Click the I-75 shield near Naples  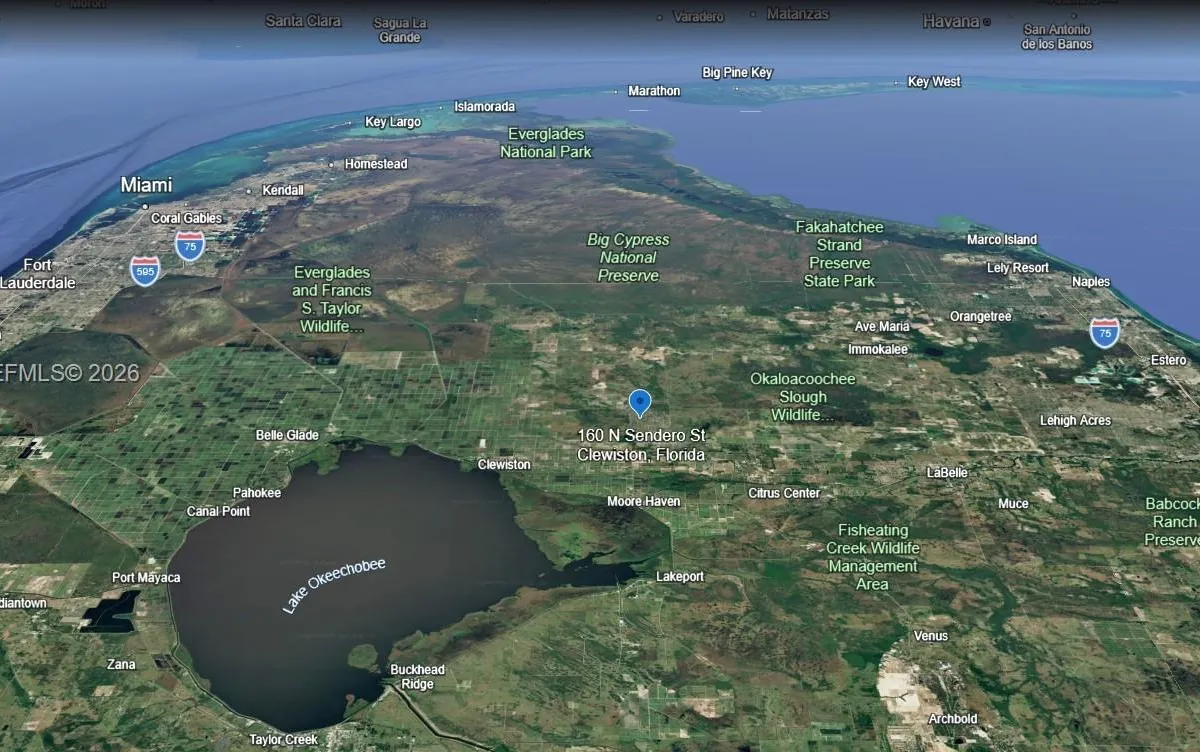click(x=1104, y=332)
